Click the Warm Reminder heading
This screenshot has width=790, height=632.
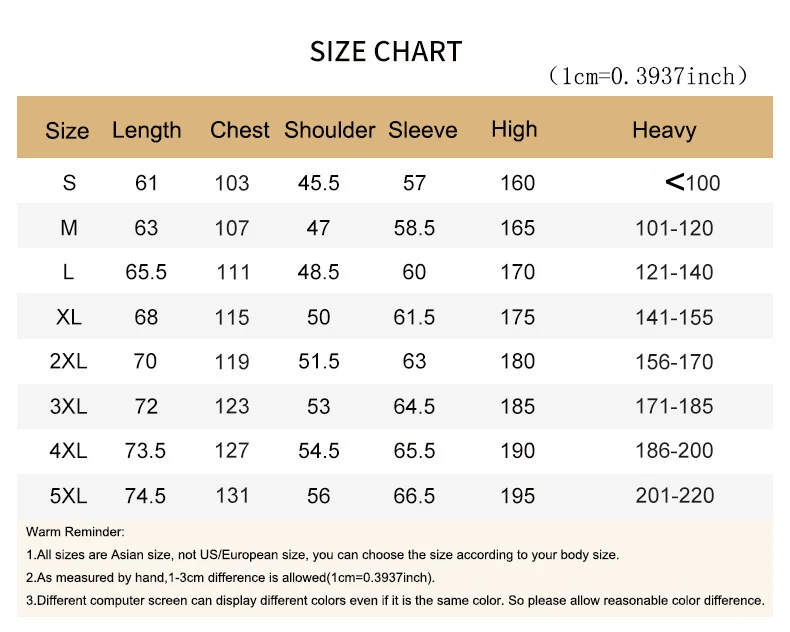pos(75,532)
